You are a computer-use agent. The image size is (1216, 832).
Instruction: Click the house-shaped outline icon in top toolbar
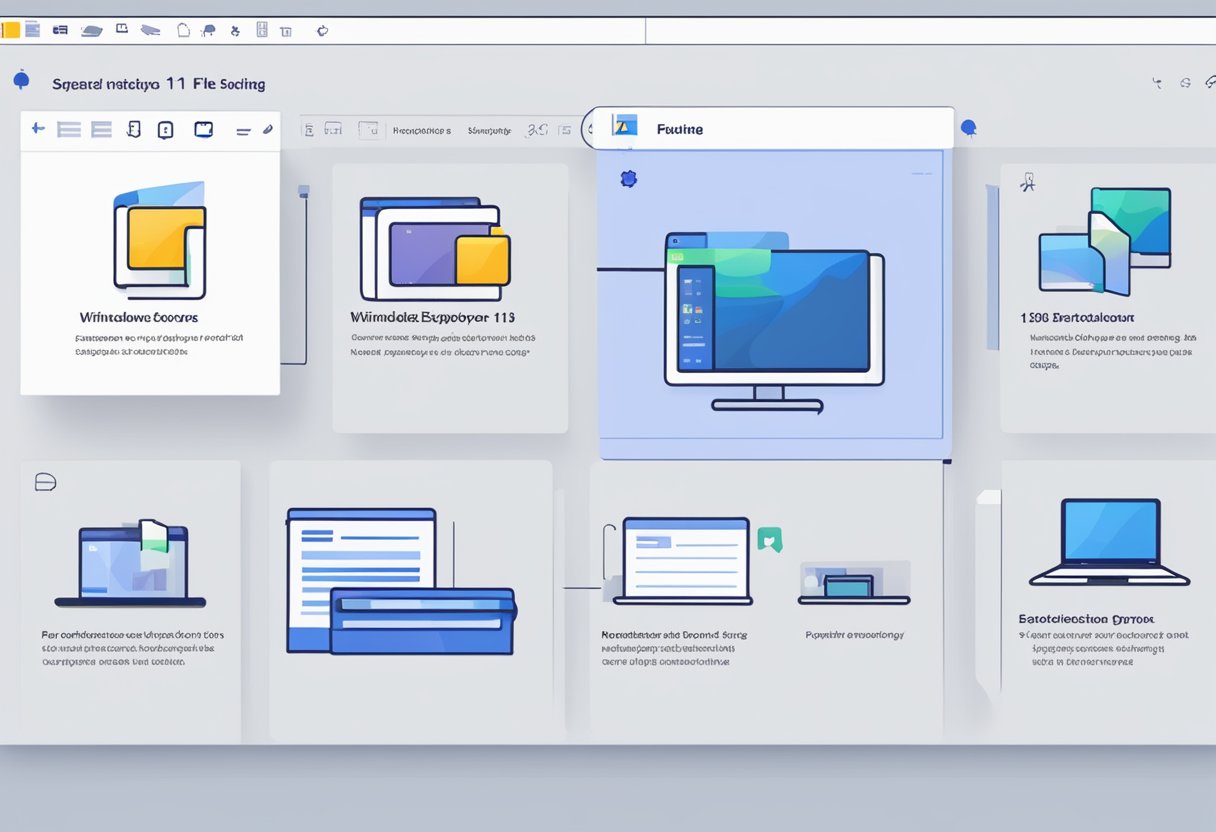point(183,30)
